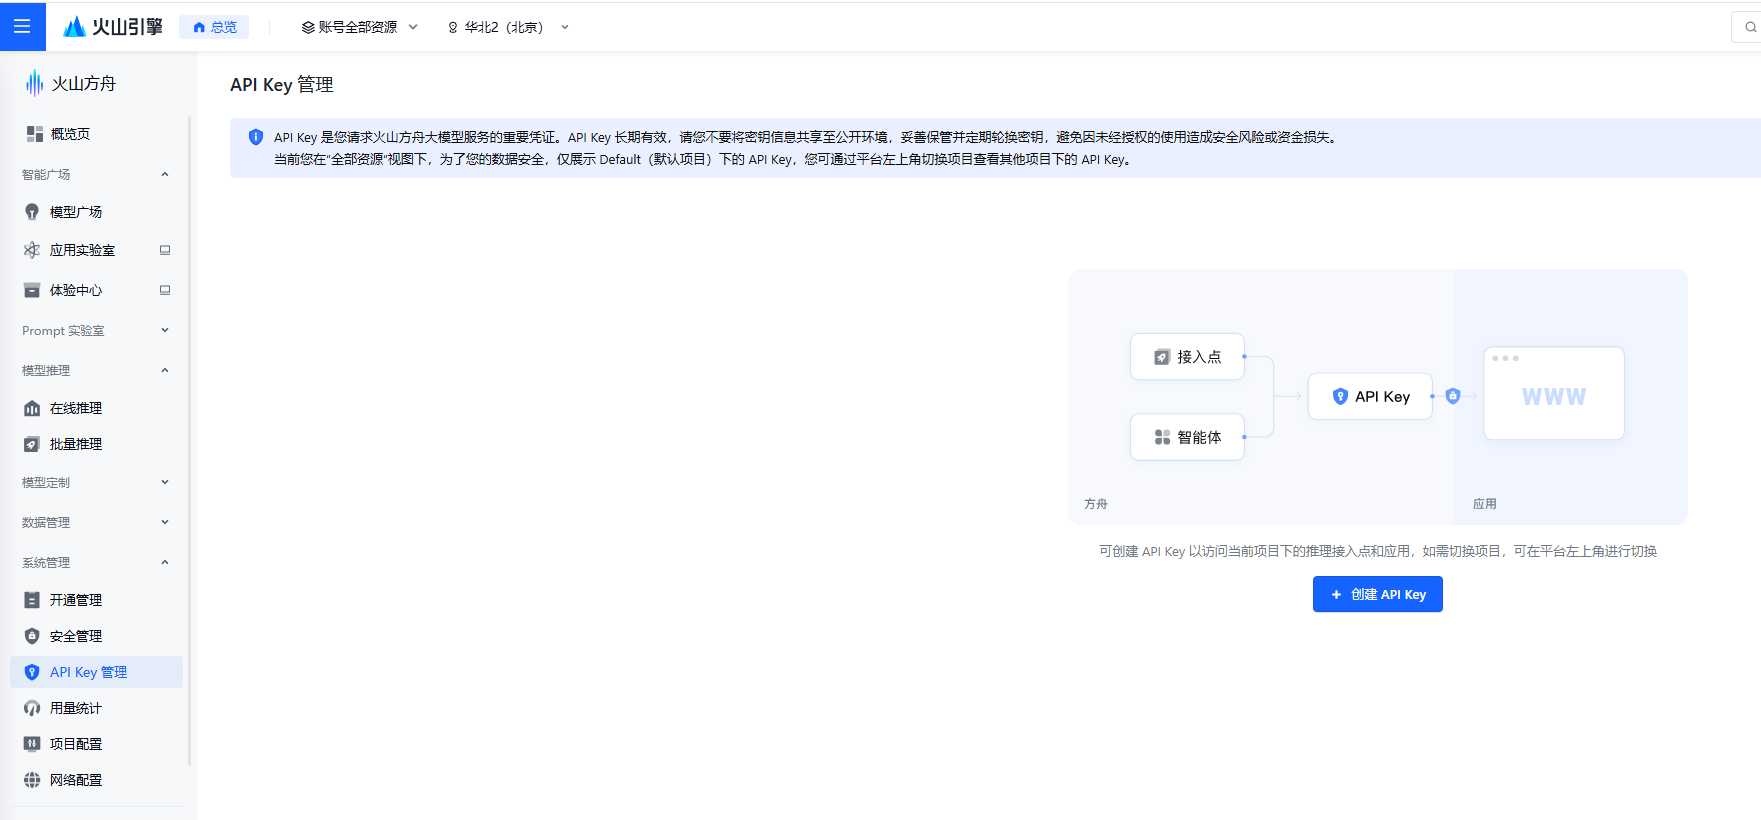Click the 在线推理 icon
1761x820 pixels.
point(32,408)
